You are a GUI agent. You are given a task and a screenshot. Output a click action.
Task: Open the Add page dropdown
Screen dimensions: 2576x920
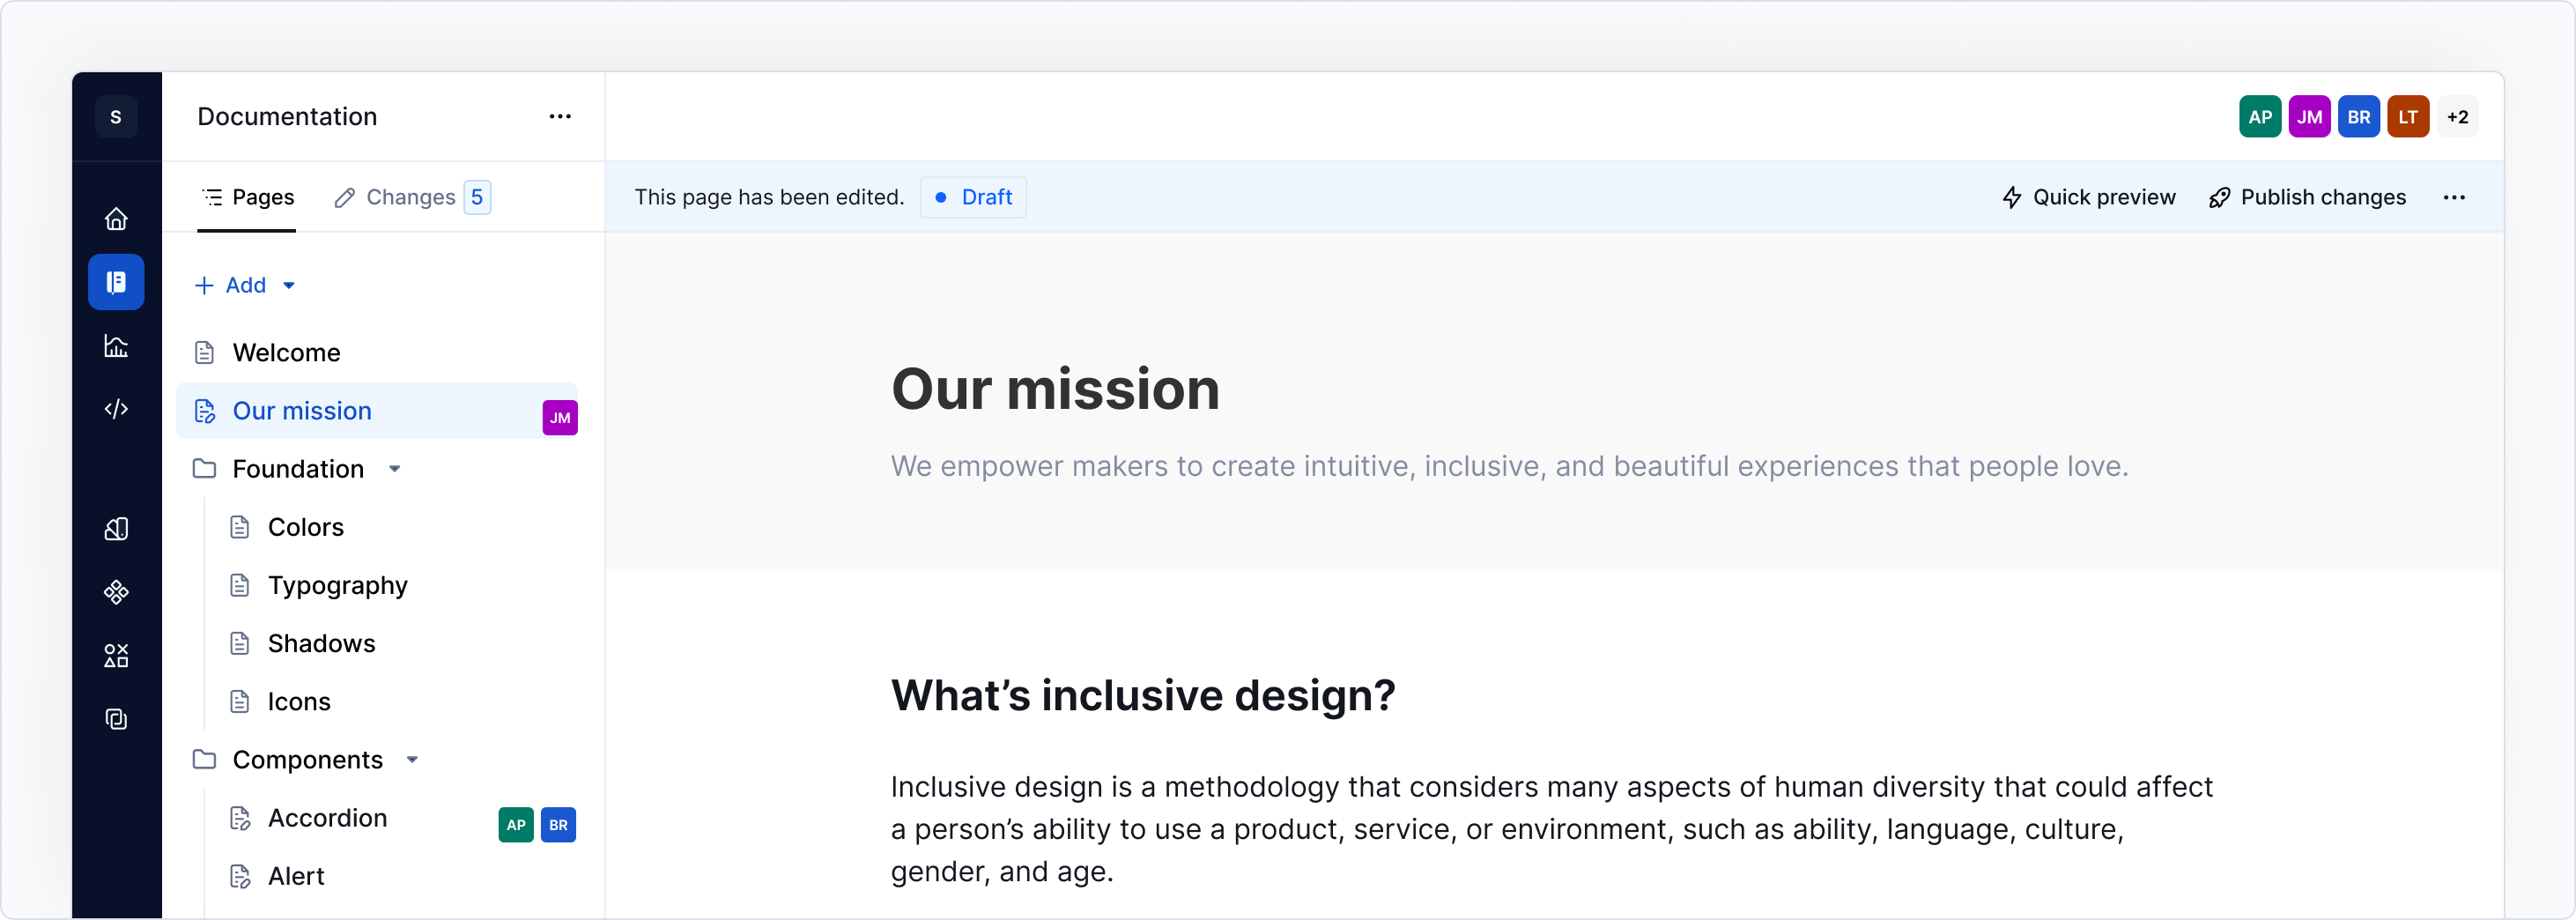tap(245, 285)
